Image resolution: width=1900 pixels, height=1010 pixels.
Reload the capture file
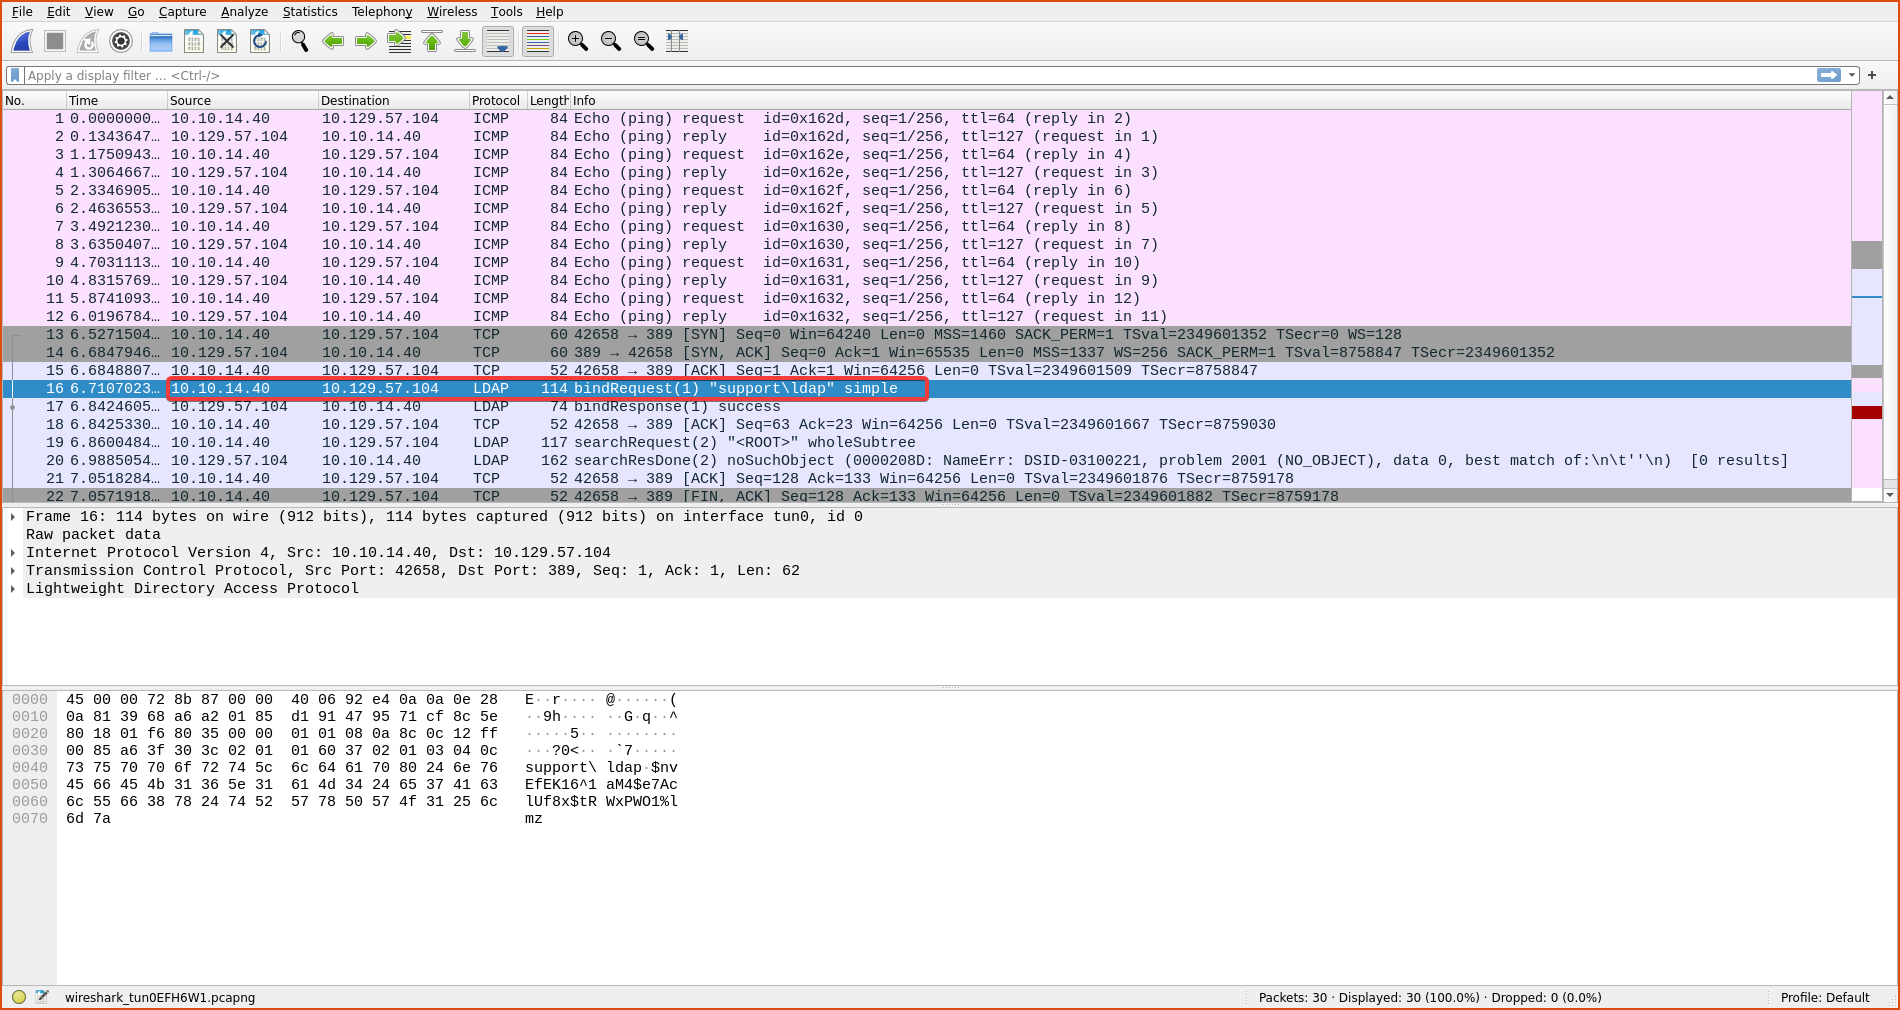point(260,41)
